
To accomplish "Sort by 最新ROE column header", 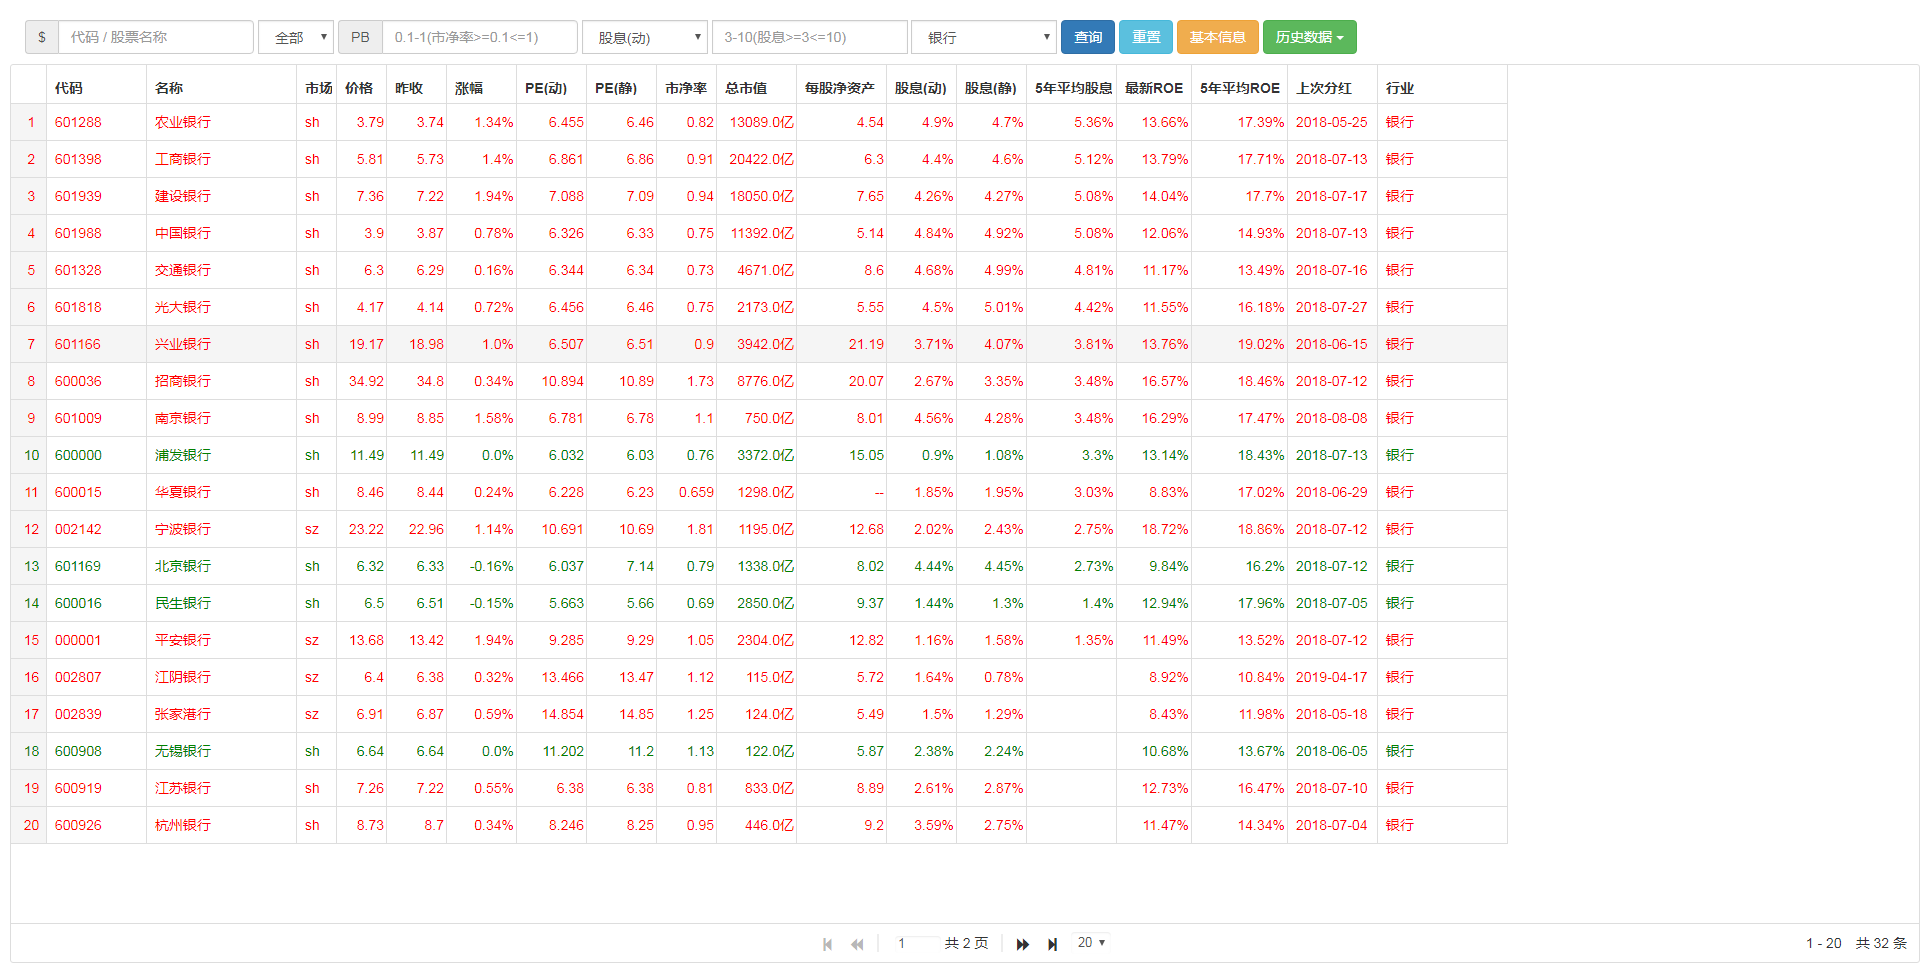I will [x=1154, y=88].
